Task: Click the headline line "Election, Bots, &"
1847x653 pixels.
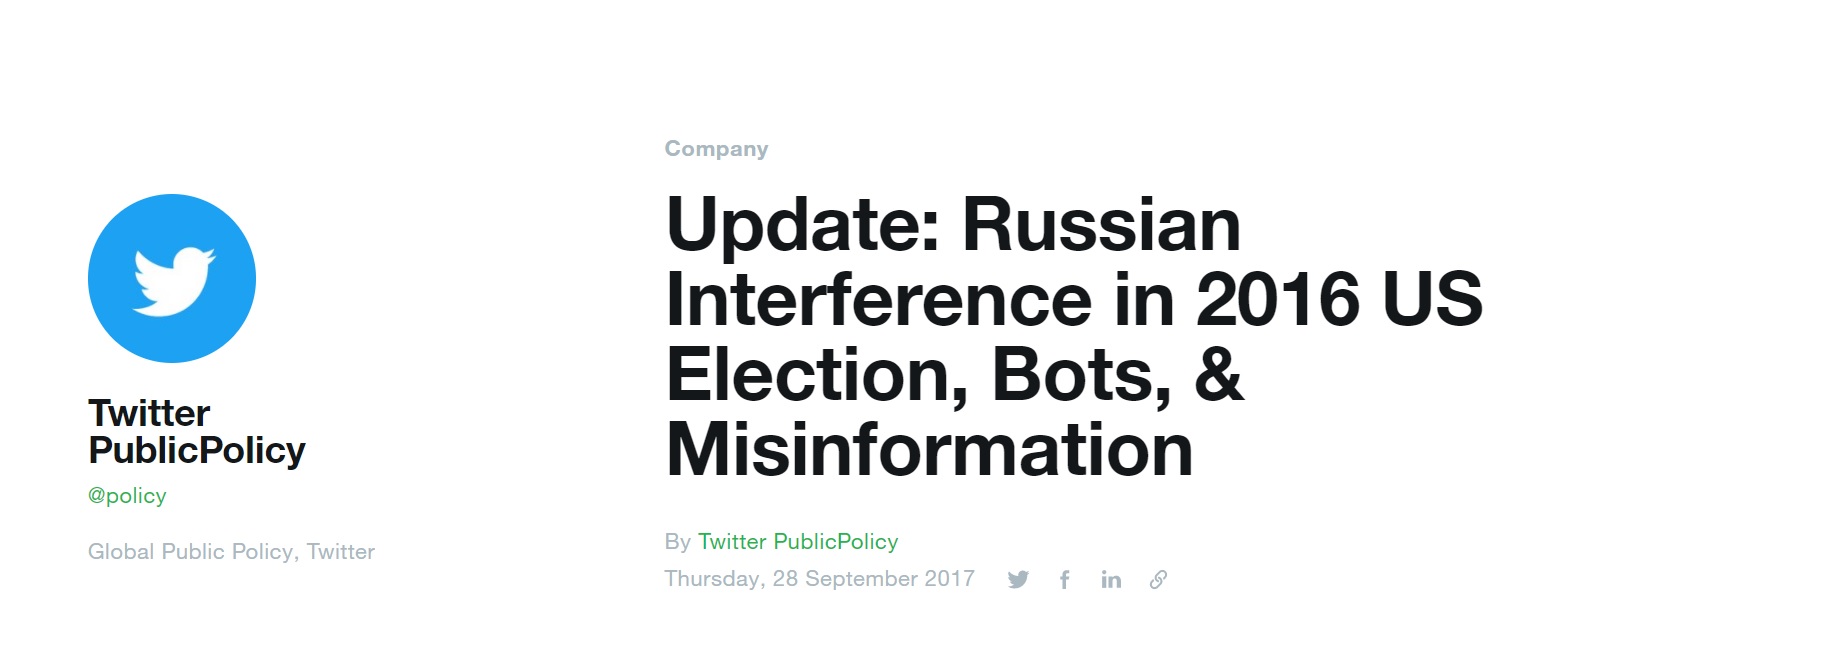Action: coord(955,375)
